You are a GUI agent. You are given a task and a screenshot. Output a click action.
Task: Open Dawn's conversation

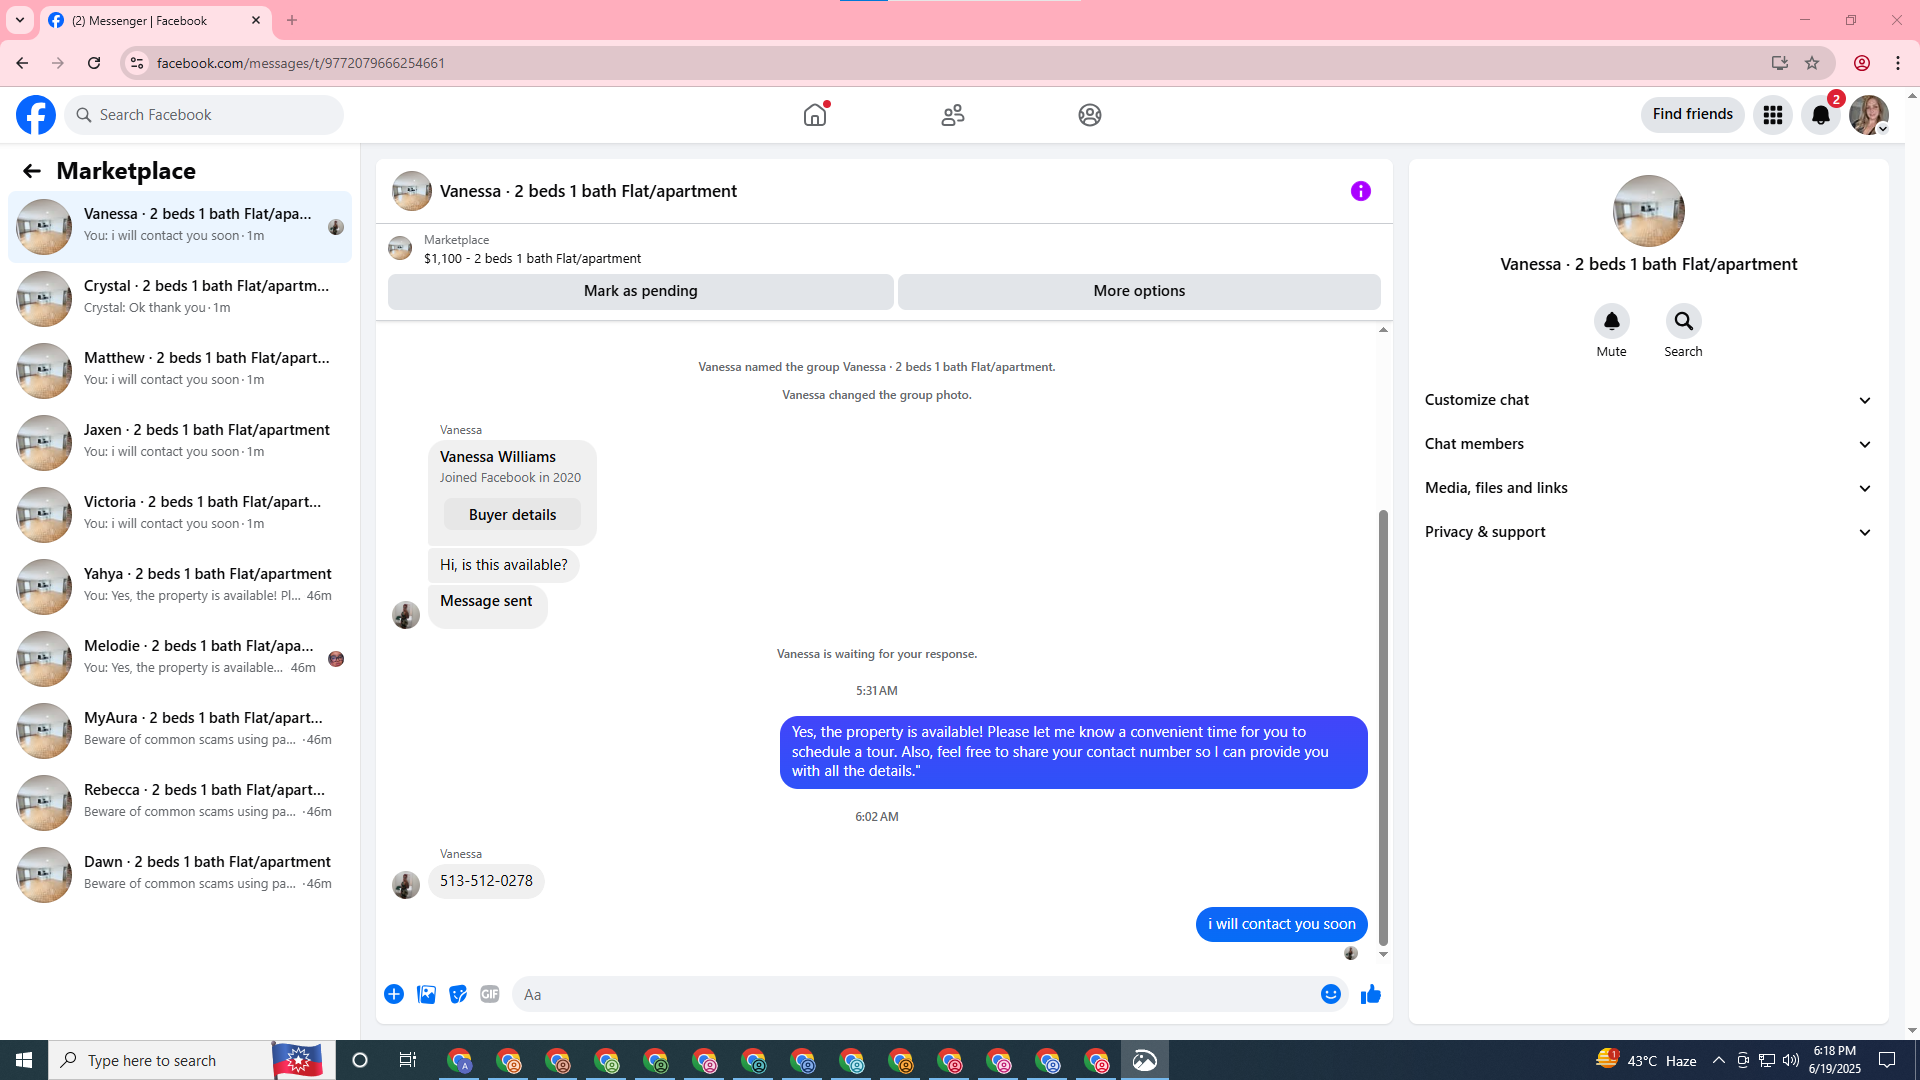click(180, 874)
